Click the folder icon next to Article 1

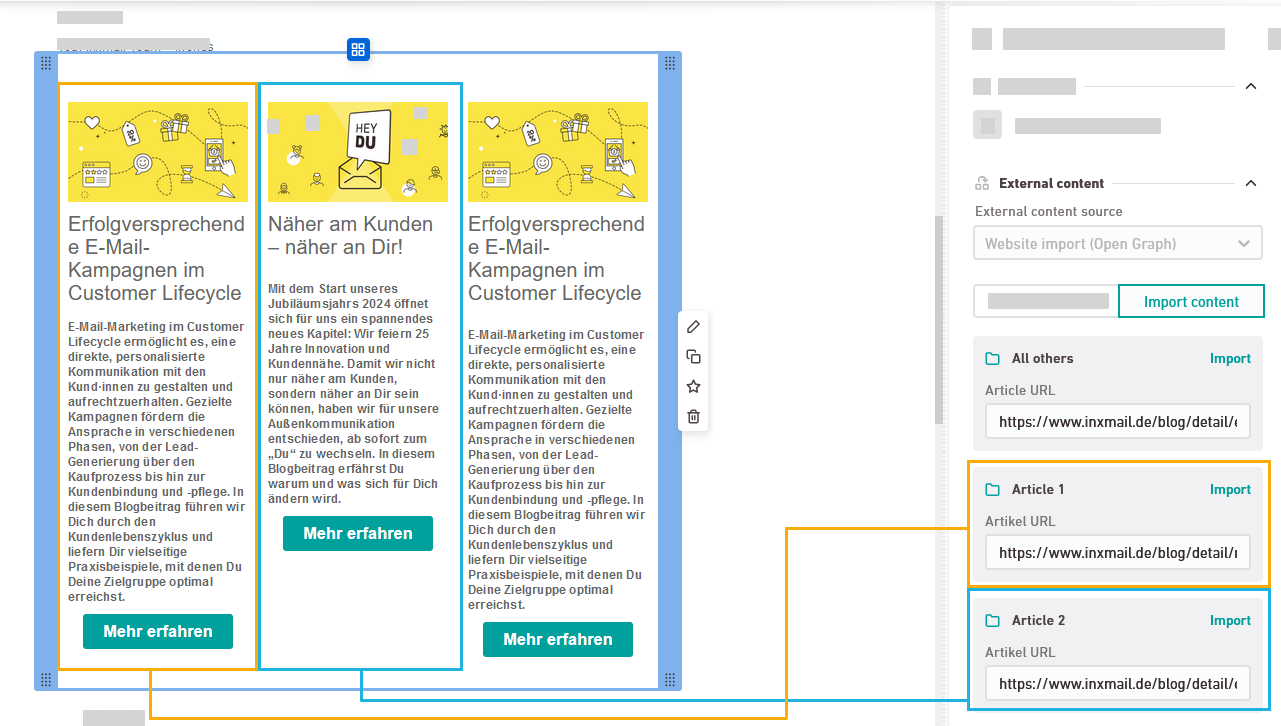coord(992,490)
